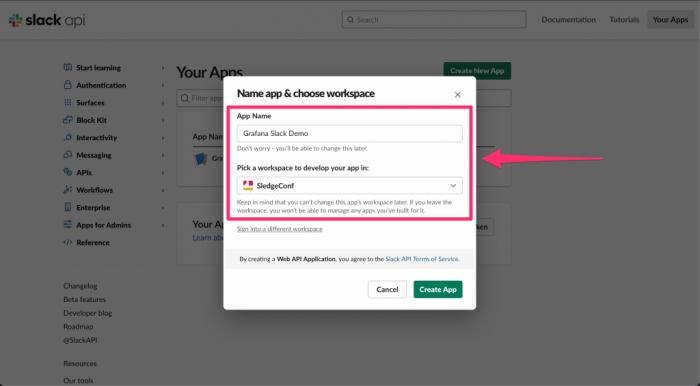Open the Authentication sidebar item
This screenshot has height=386, width=700.
tap(101, 85)
